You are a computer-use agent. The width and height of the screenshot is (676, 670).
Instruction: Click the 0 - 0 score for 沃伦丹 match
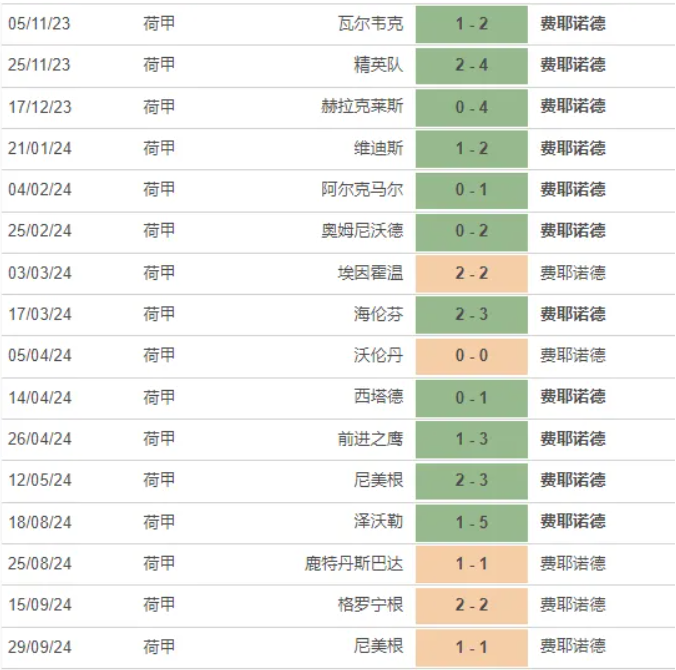tap(471, 356)
